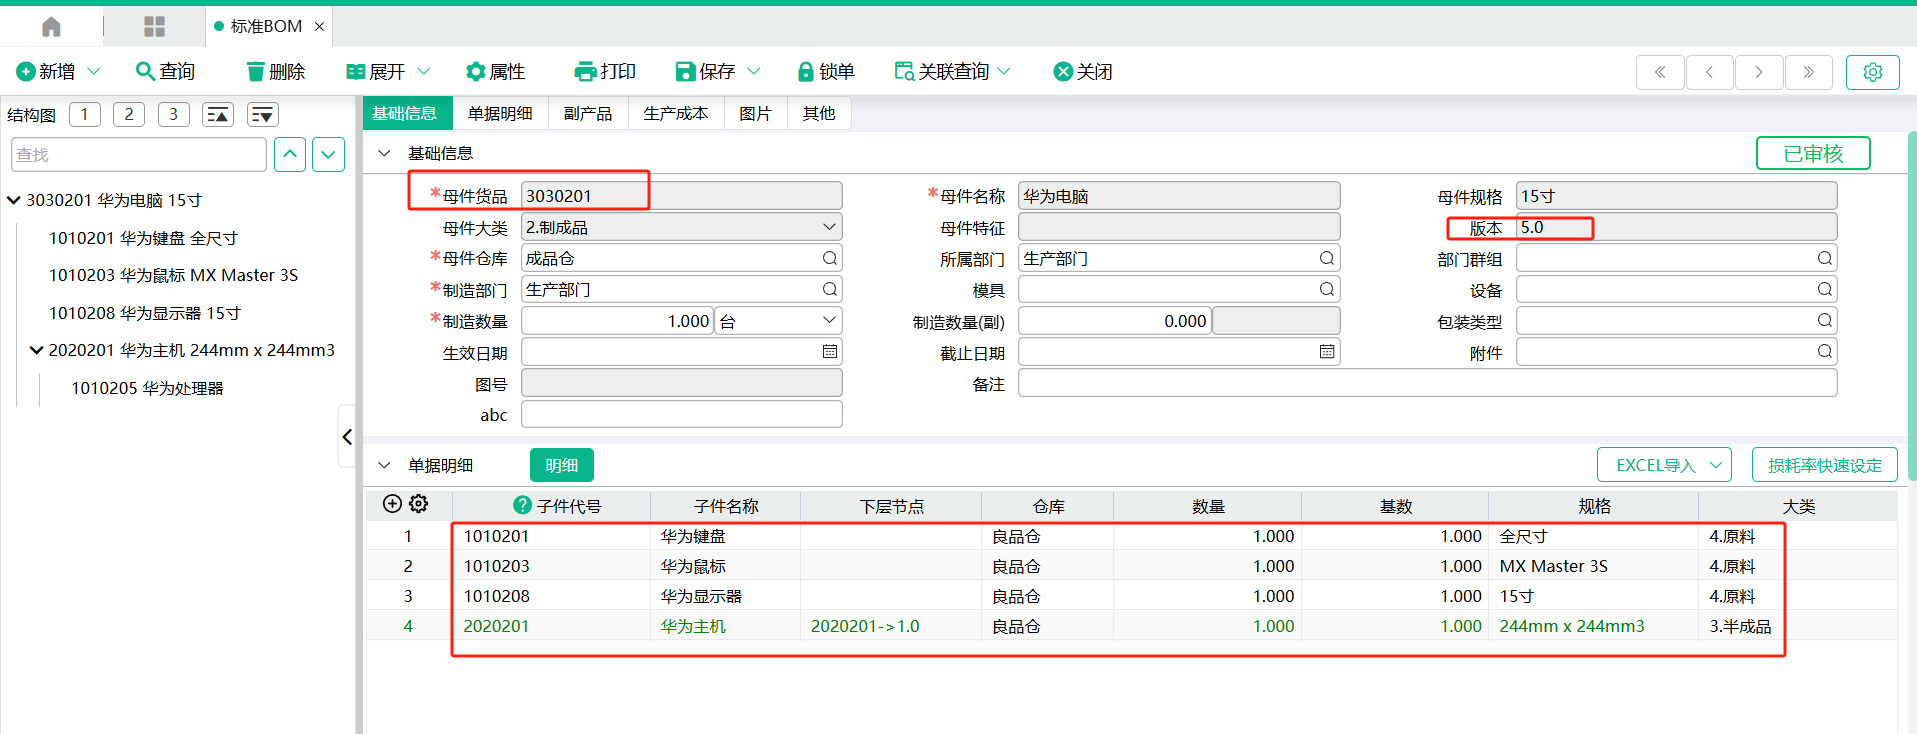Click the 关闭 close button in toolbar
Image resolution: width=1917 pixels, height=734 pixels.
tap(1083, 71)
